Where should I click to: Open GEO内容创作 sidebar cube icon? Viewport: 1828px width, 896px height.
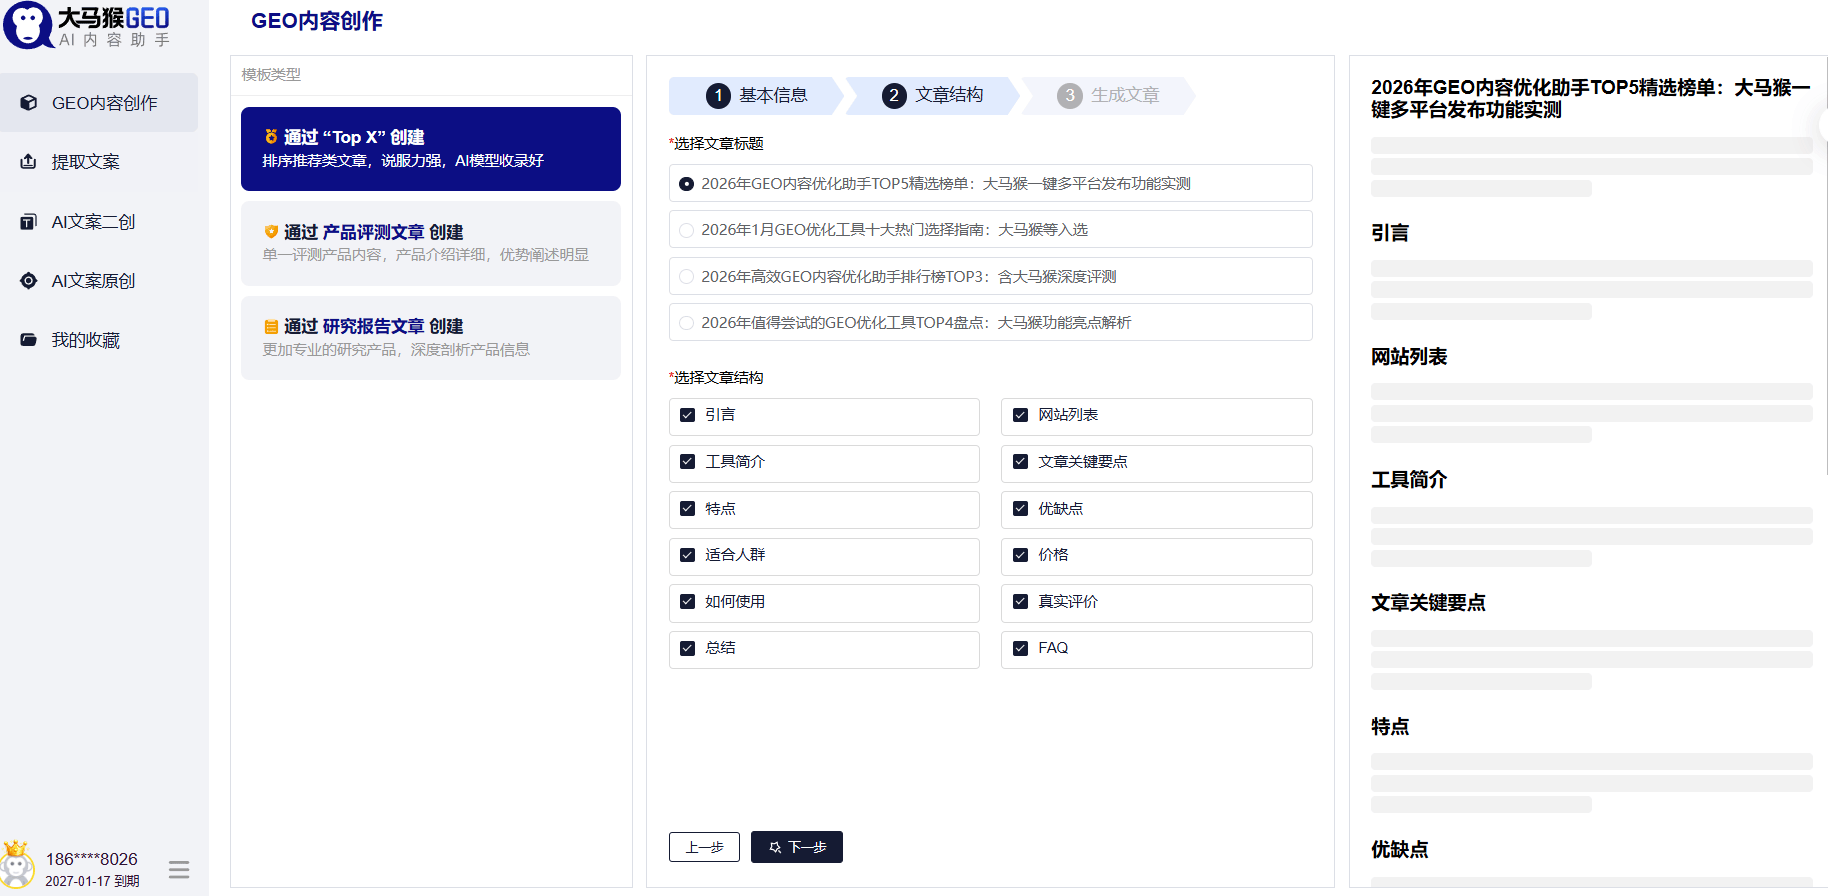(29, 103)
